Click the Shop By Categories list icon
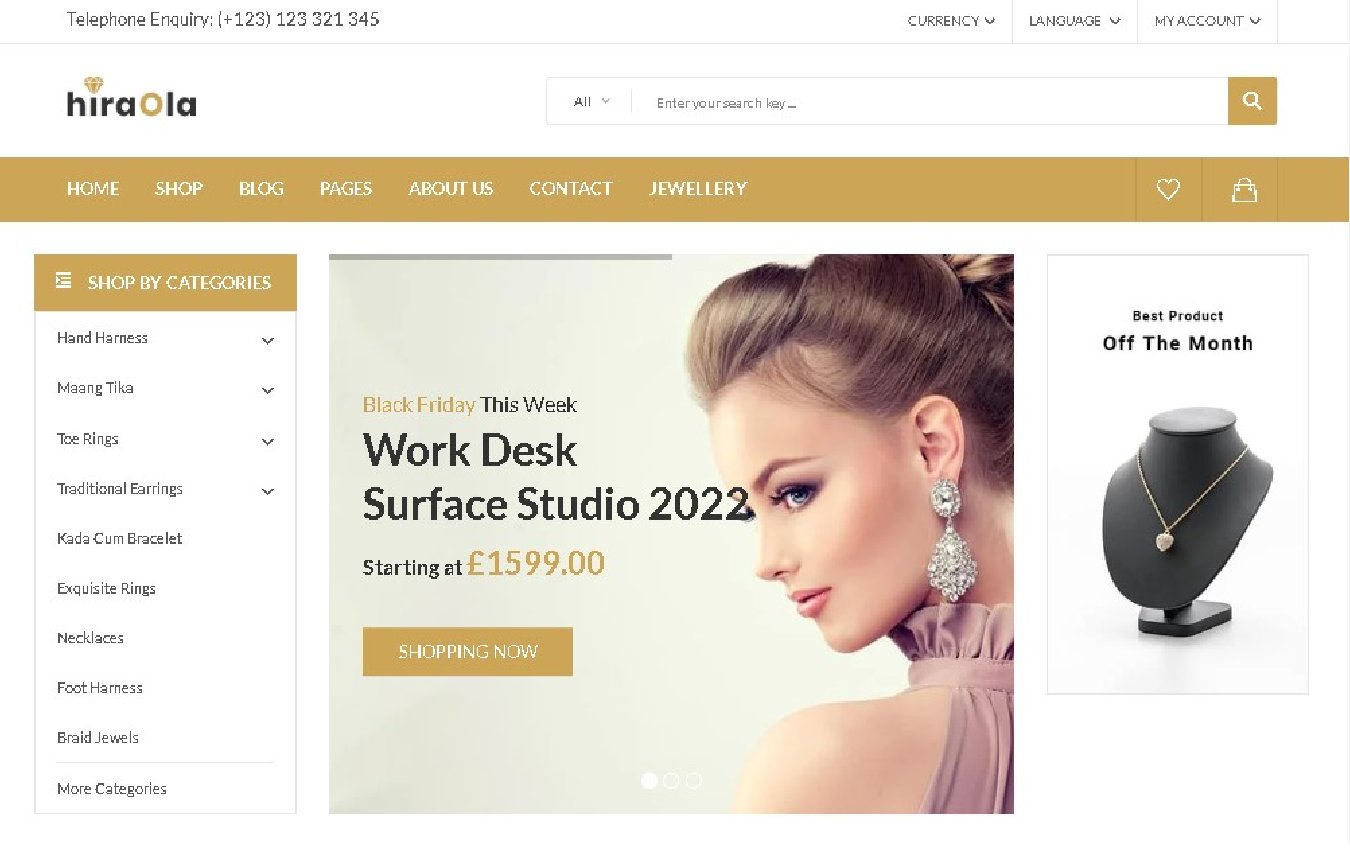 pos(63,281)
